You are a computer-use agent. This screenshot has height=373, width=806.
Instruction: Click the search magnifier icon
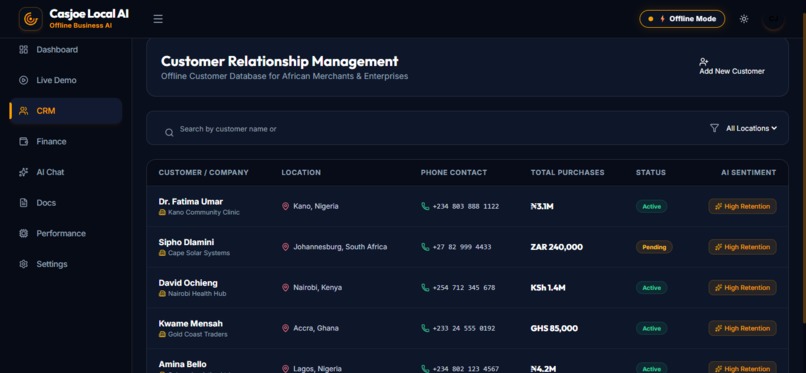click(x=169, y=133)
